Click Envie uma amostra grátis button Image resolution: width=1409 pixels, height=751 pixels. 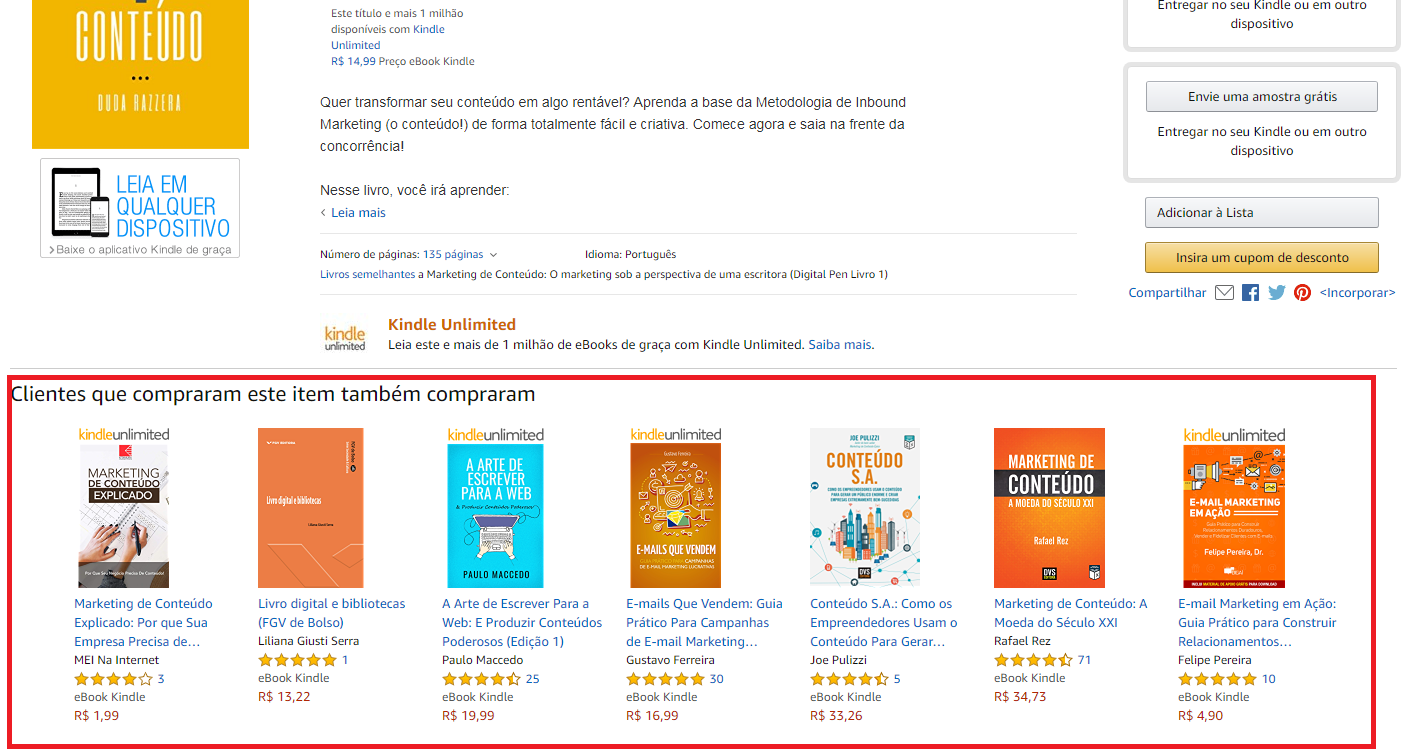tap(1262, 97)
